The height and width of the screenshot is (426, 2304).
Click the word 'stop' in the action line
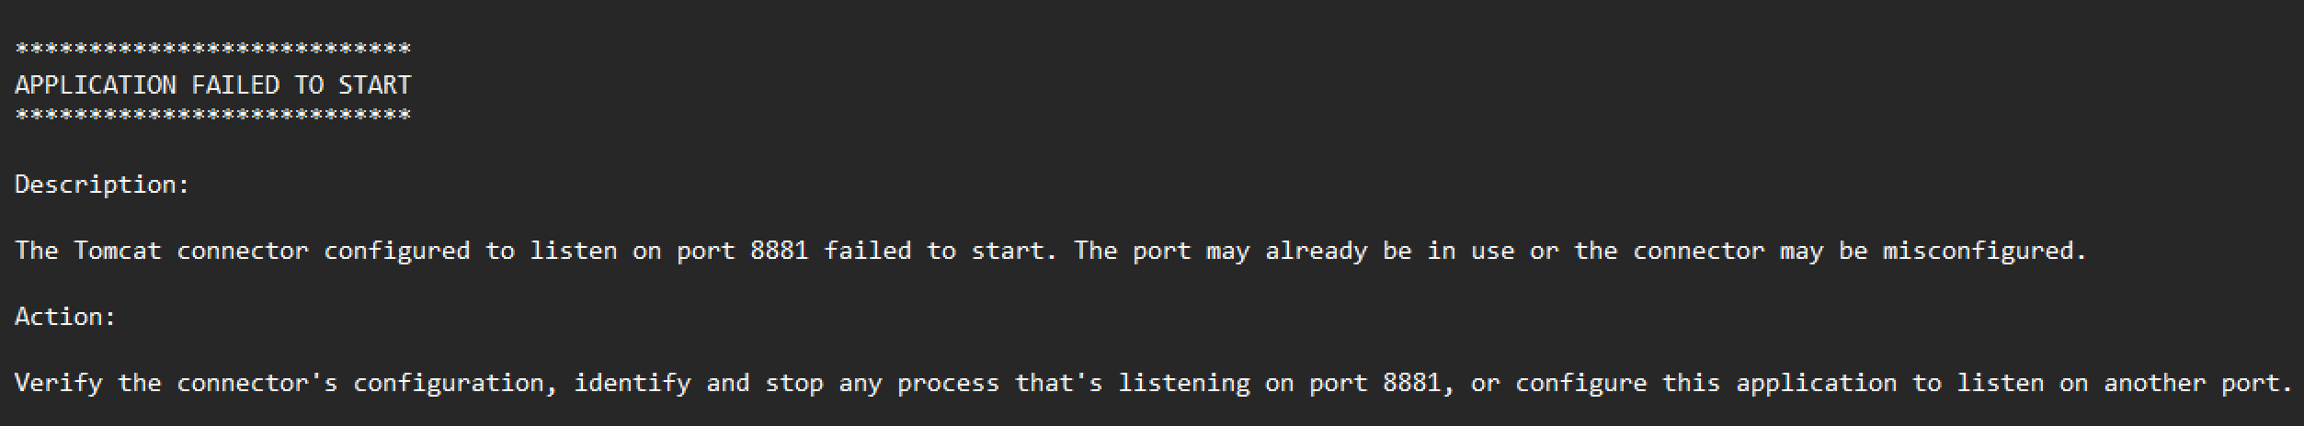pyautogui.click(x=794, y=383)
